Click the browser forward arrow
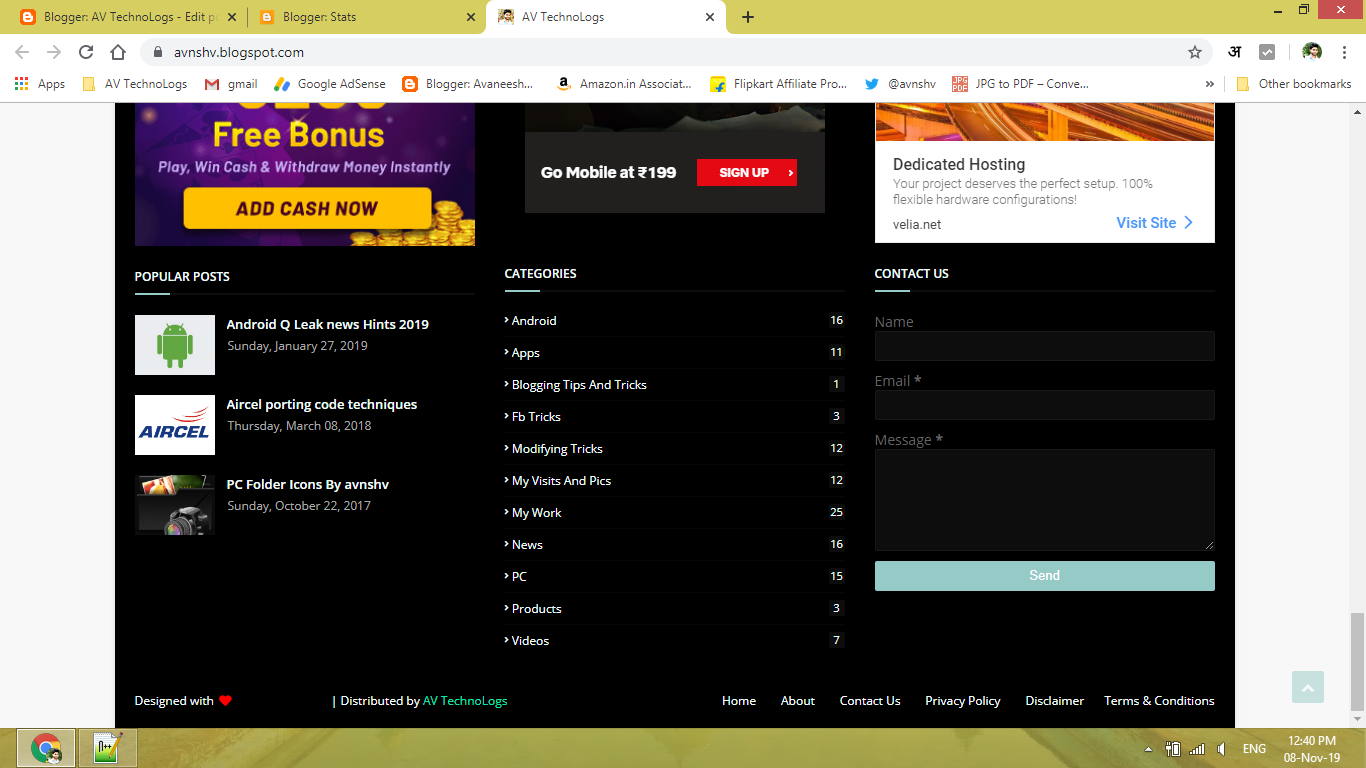 tap(54, 52)
